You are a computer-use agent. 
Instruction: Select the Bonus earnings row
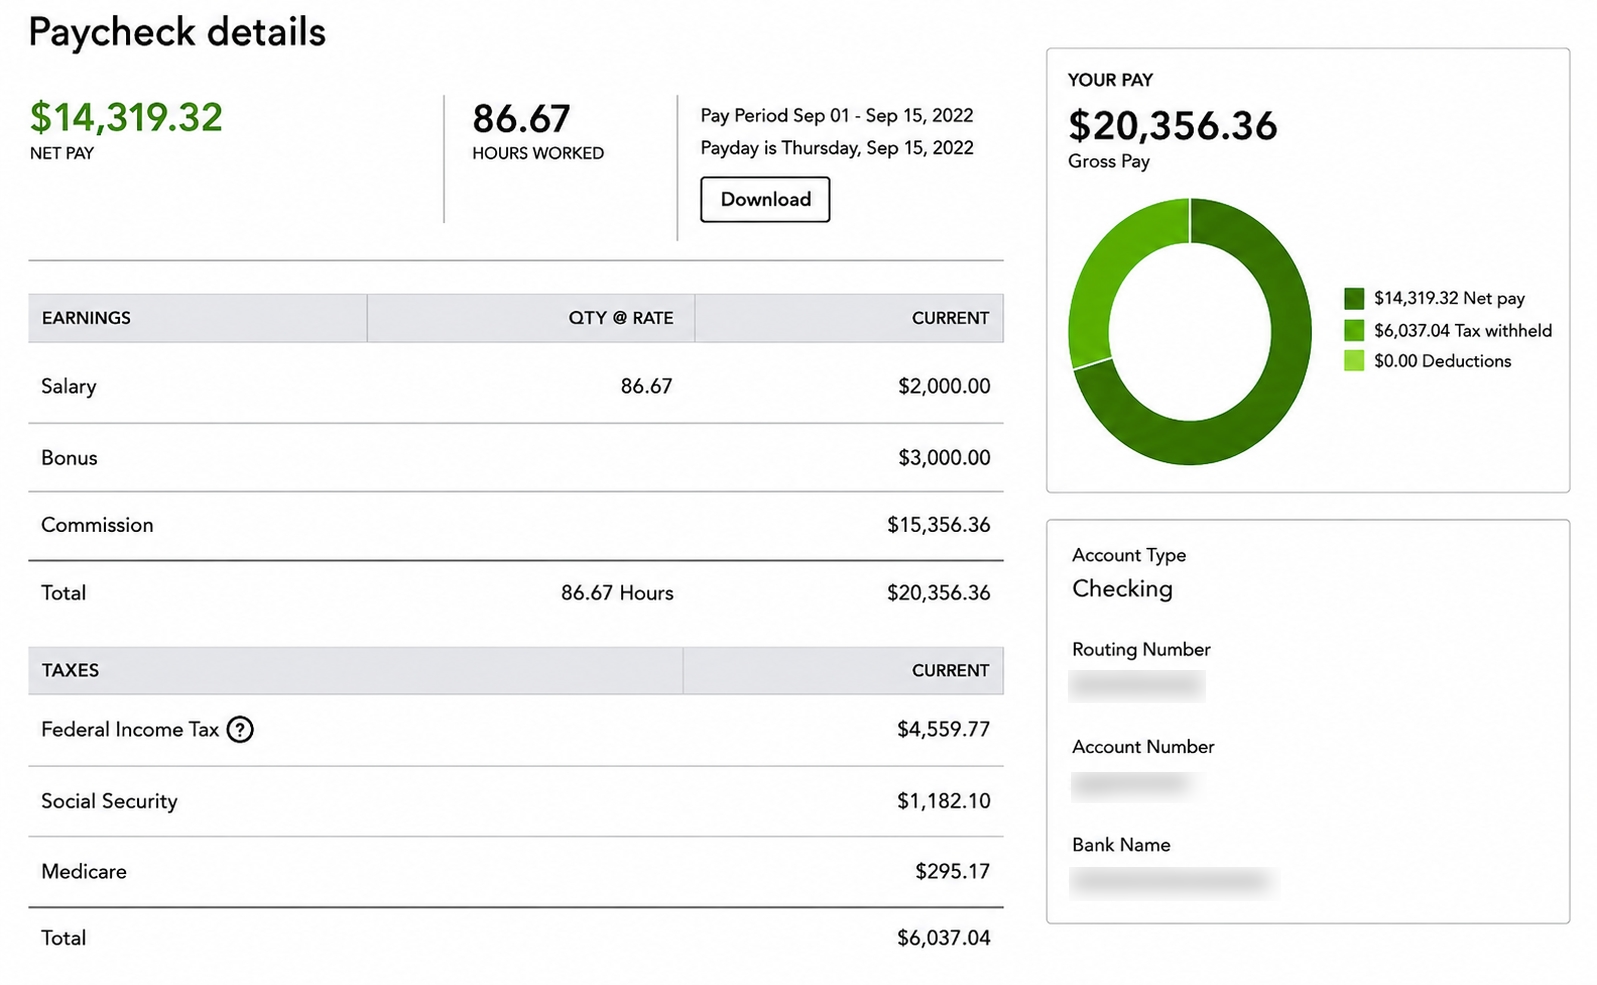tap(516, 457)
